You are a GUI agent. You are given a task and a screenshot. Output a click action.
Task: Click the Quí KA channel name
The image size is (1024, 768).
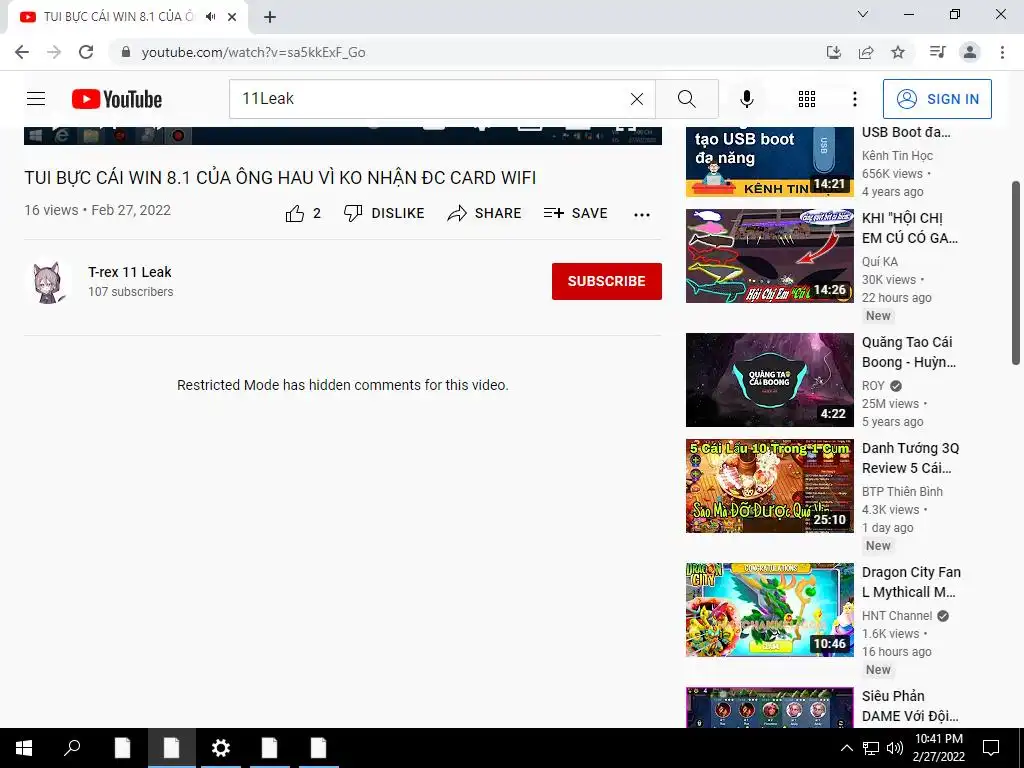(880, 261)
